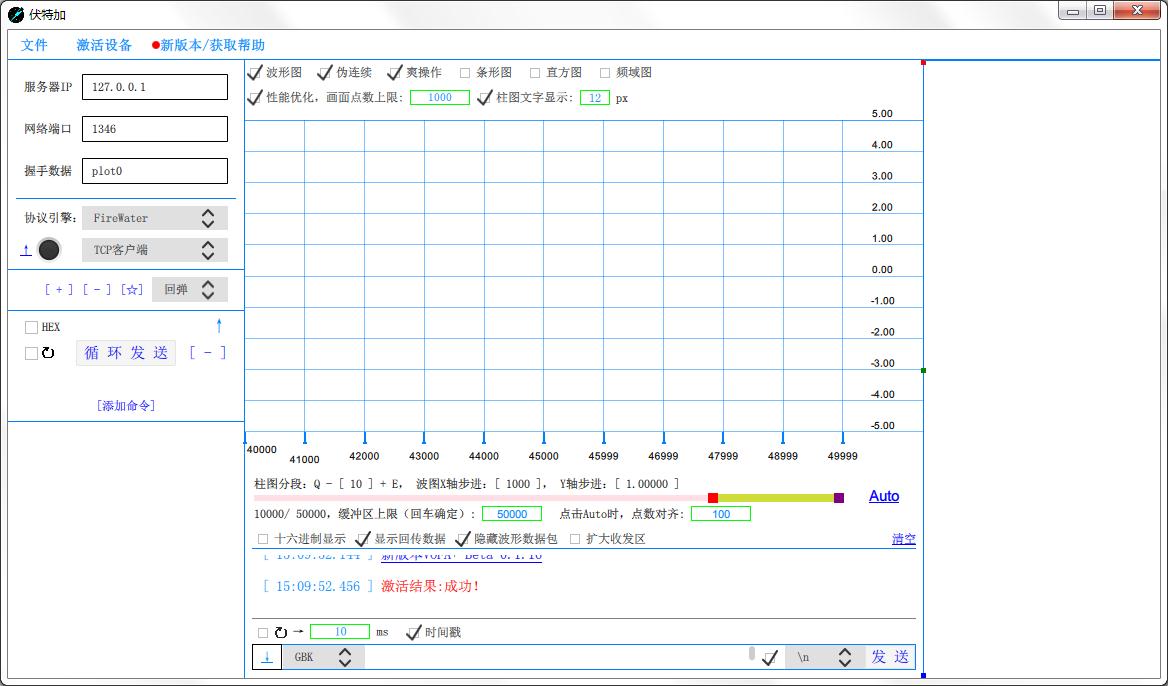Toggle the 伪连续 checkbox
The image size is (1168, 686).
click(x=325, y=72)
